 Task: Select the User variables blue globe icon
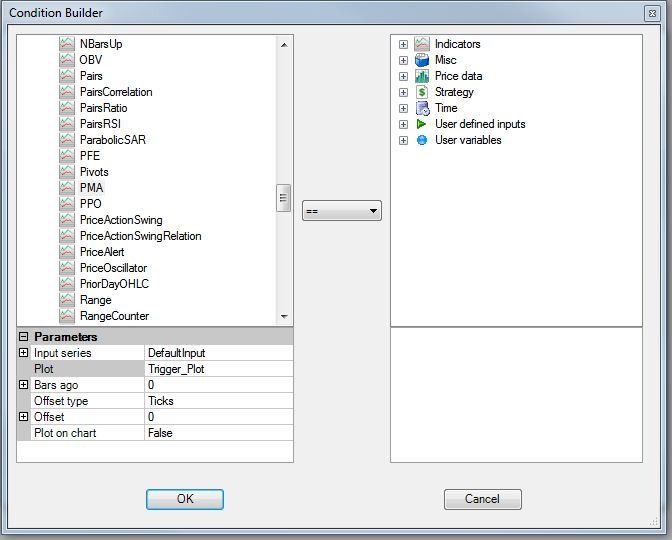[422, 140]
